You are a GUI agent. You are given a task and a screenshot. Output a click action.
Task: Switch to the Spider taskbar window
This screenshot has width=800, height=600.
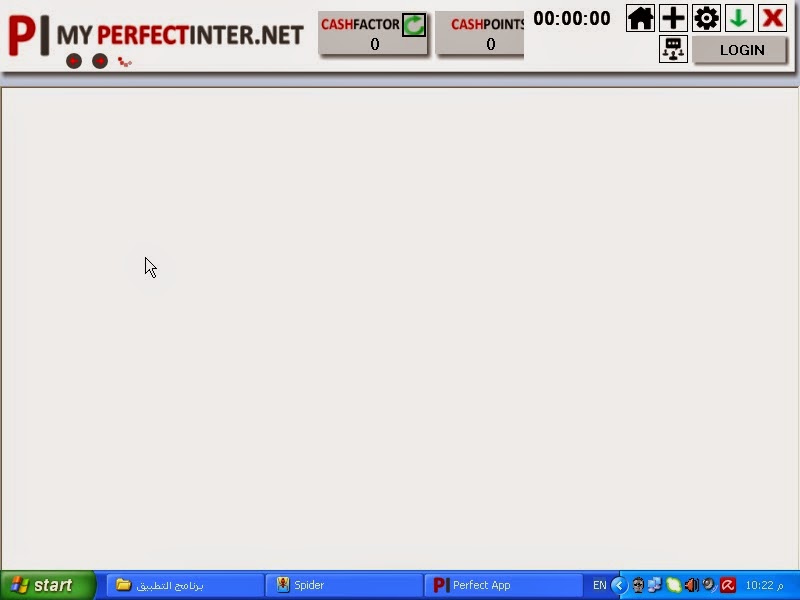click(x=344, y=585)
